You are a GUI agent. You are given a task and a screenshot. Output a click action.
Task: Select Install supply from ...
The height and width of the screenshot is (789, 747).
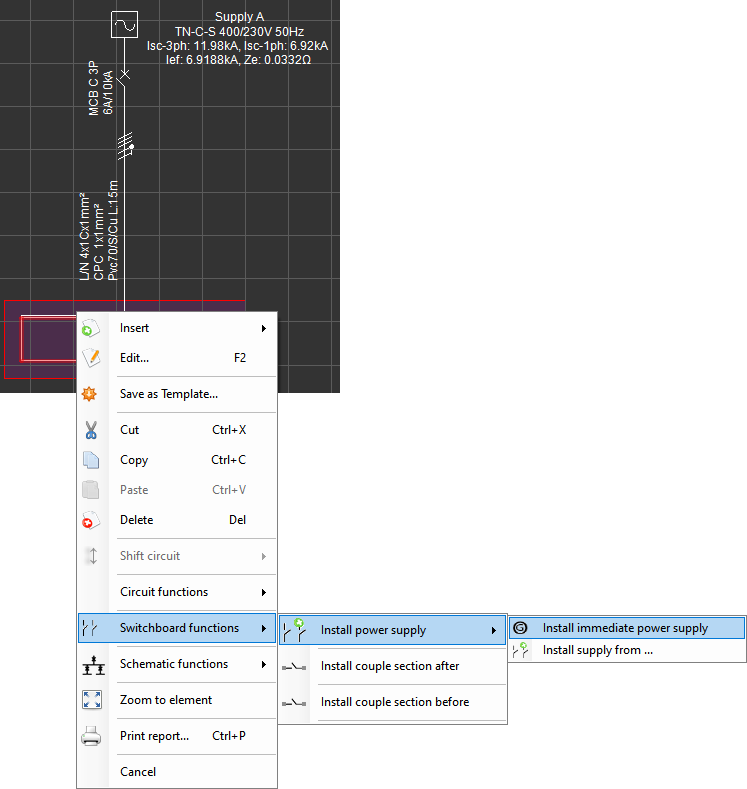tap(627, 650)
